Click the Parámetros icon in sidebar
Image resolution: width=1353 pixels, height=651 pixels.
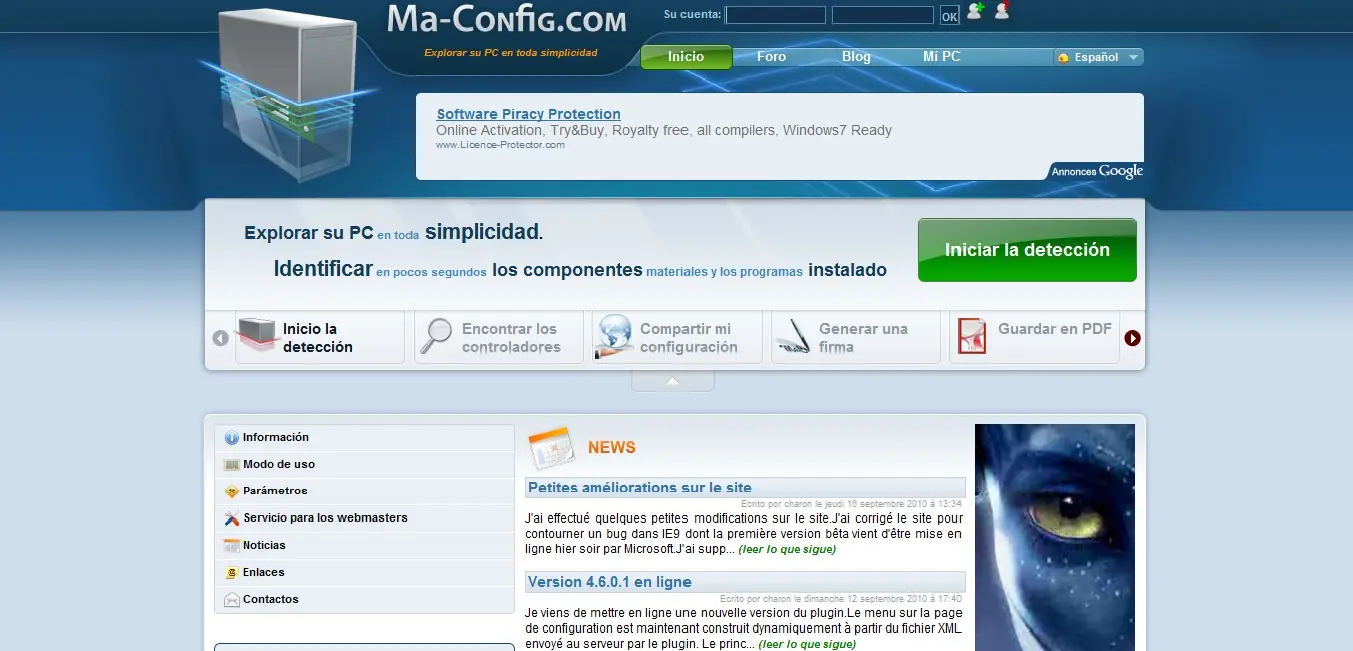tap(232, 491)
